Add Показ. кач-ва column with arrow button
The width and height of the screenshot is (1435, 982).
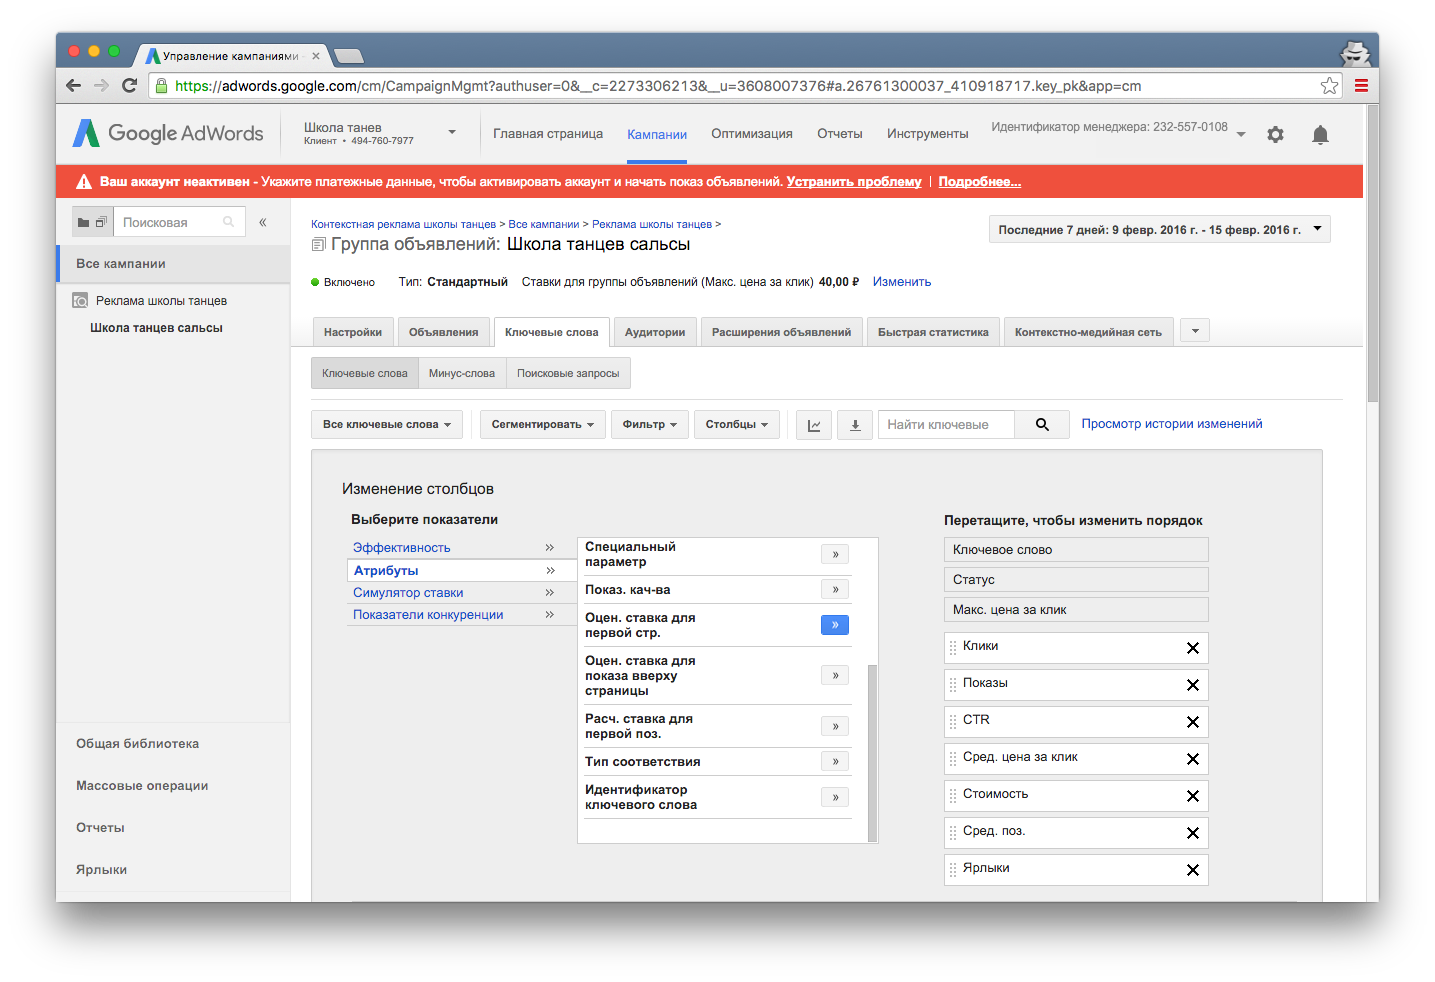tap(835, 590)
